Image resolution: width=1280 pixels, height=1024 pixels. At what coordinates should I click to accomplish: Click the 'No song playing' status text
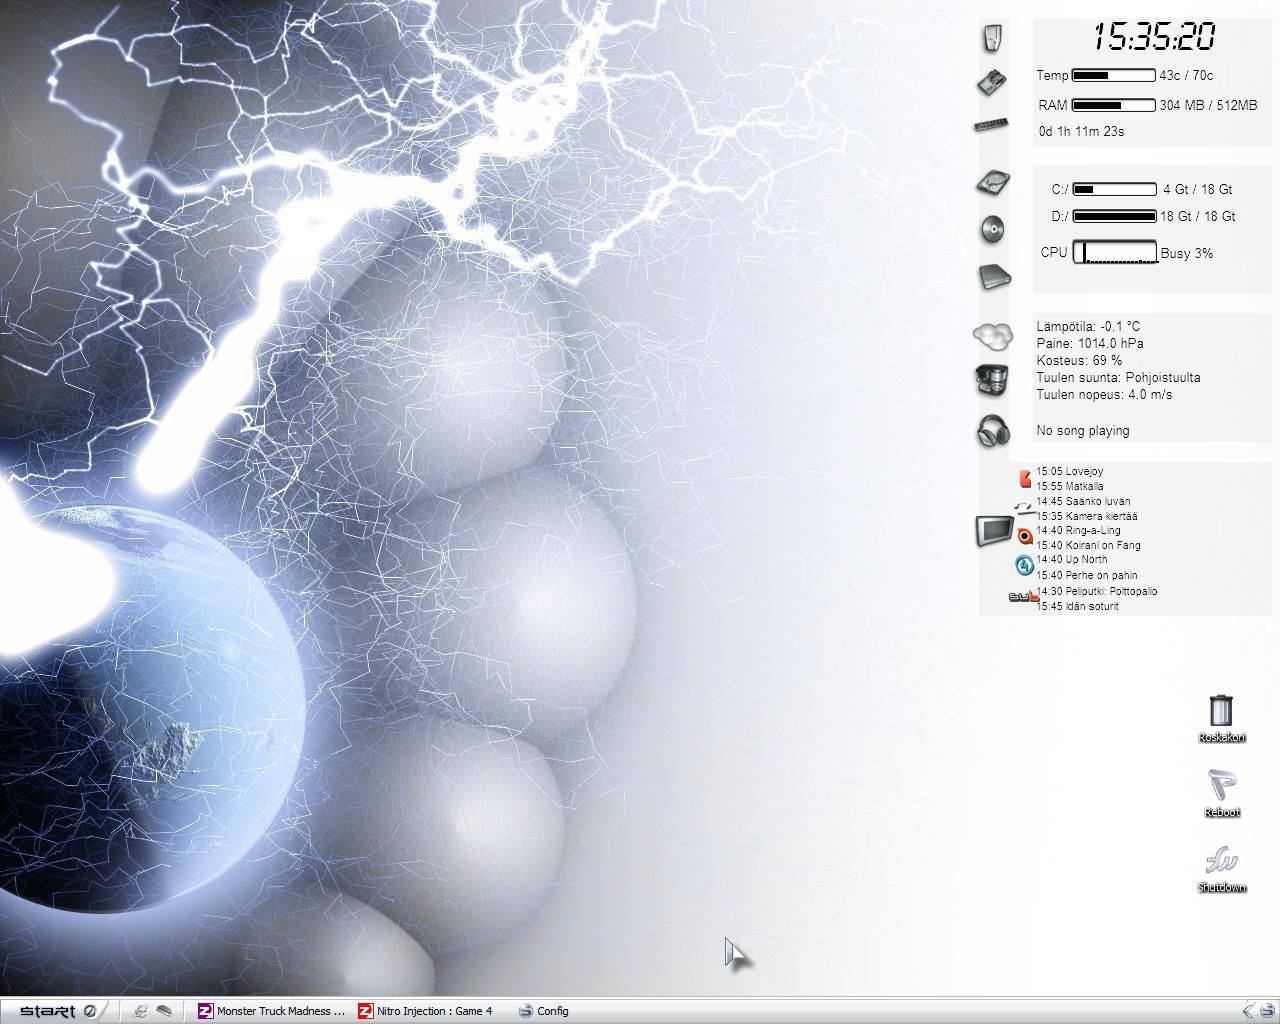1083,430
